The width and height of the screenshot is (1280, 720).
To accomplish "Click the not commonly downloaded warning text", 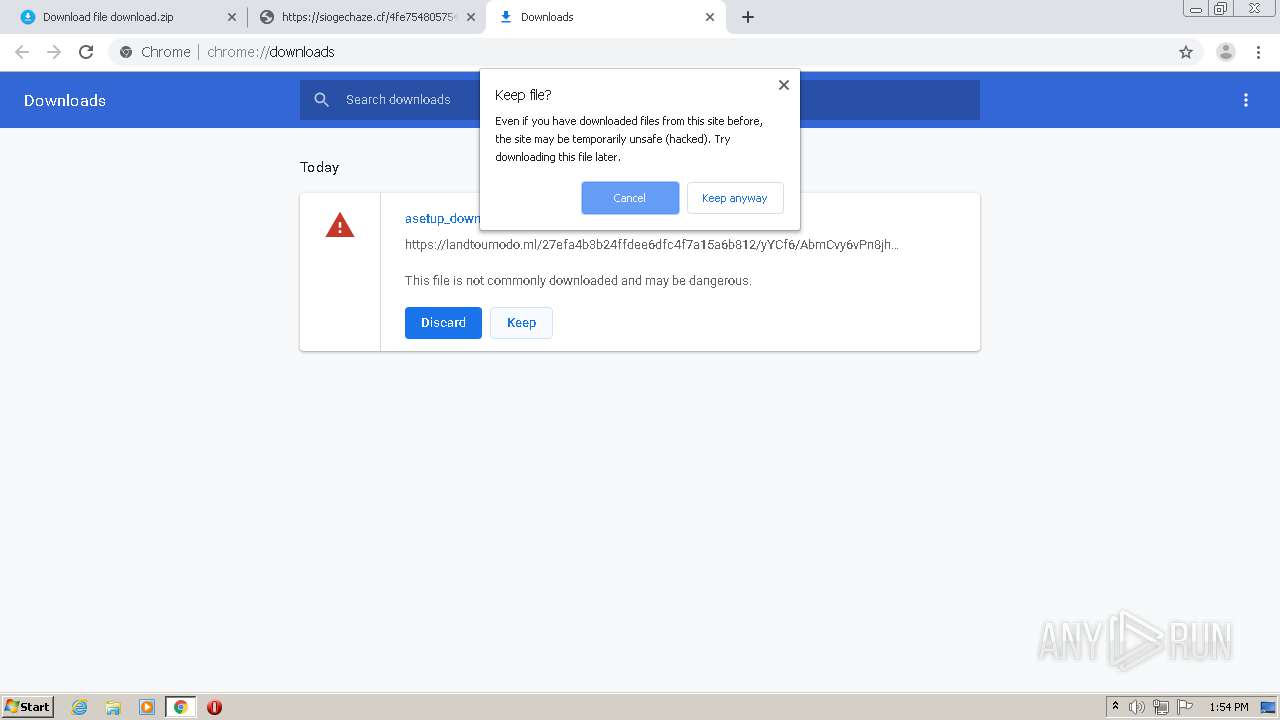I will click(x=578, y=281).
